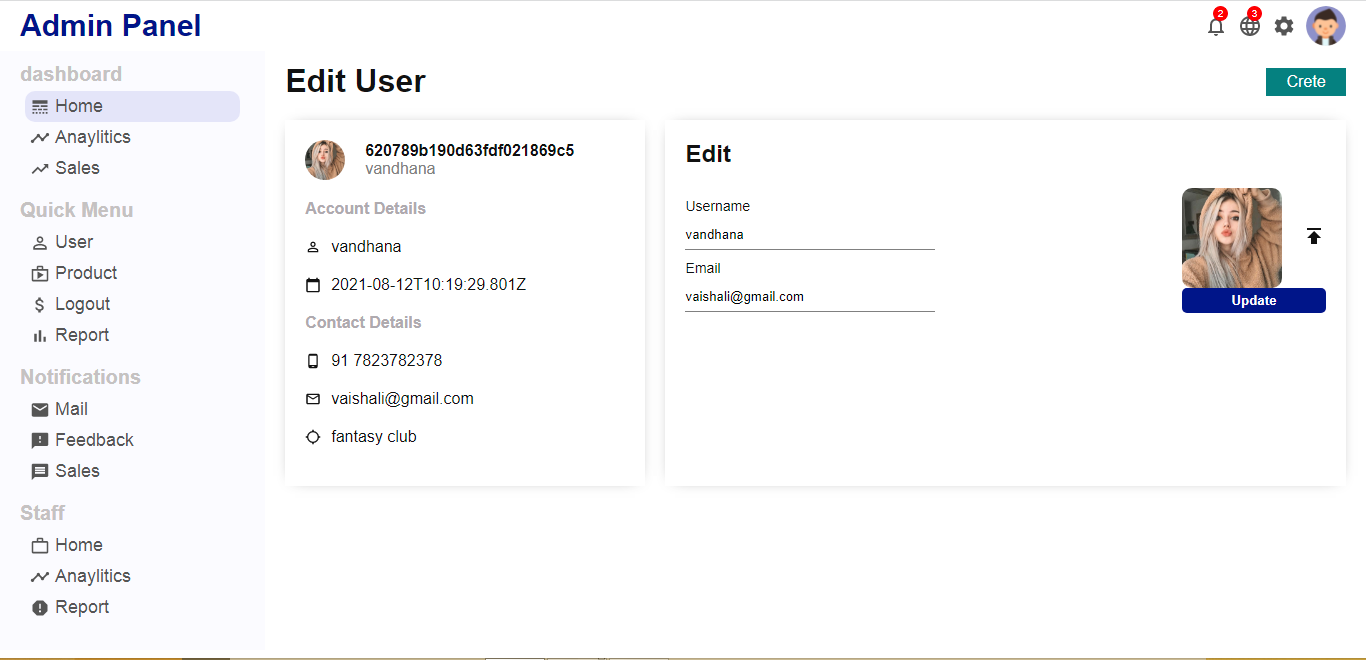This screenshot has width=1366, height=660.
Task: Click the language globe icon
Action: (x=1249, y=26)
